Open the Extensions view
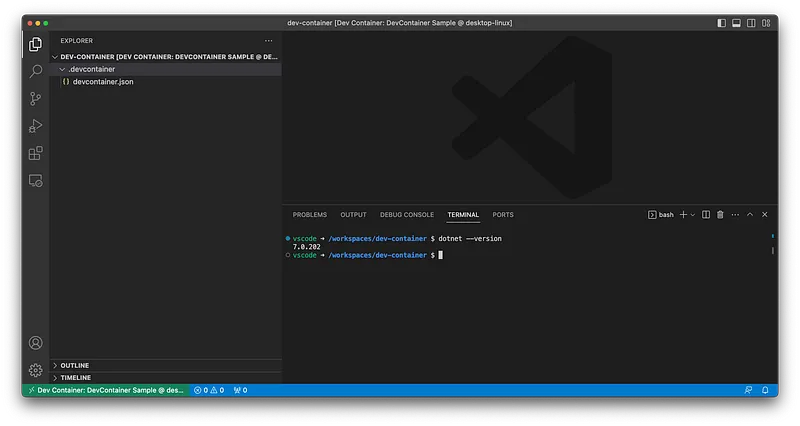800x426 pixels. [36, 153]
